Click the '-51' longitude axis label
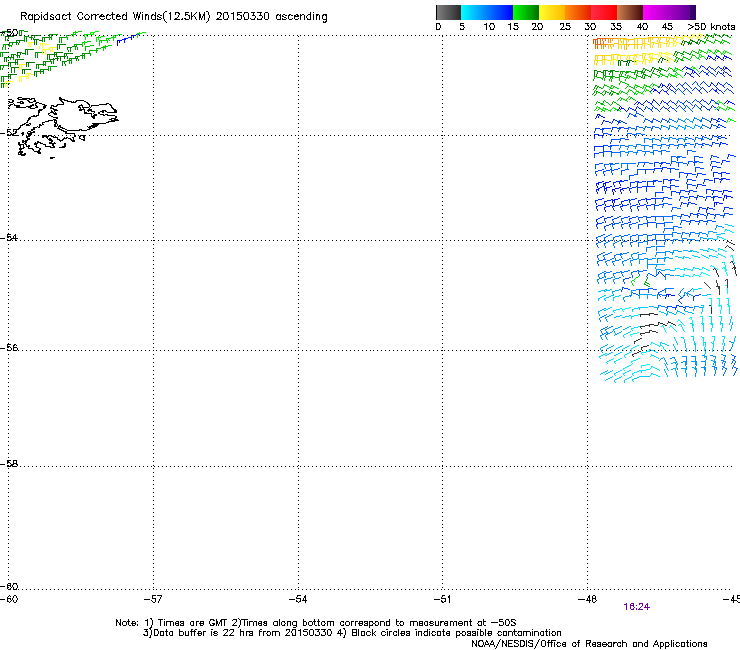 click(442, 599)
